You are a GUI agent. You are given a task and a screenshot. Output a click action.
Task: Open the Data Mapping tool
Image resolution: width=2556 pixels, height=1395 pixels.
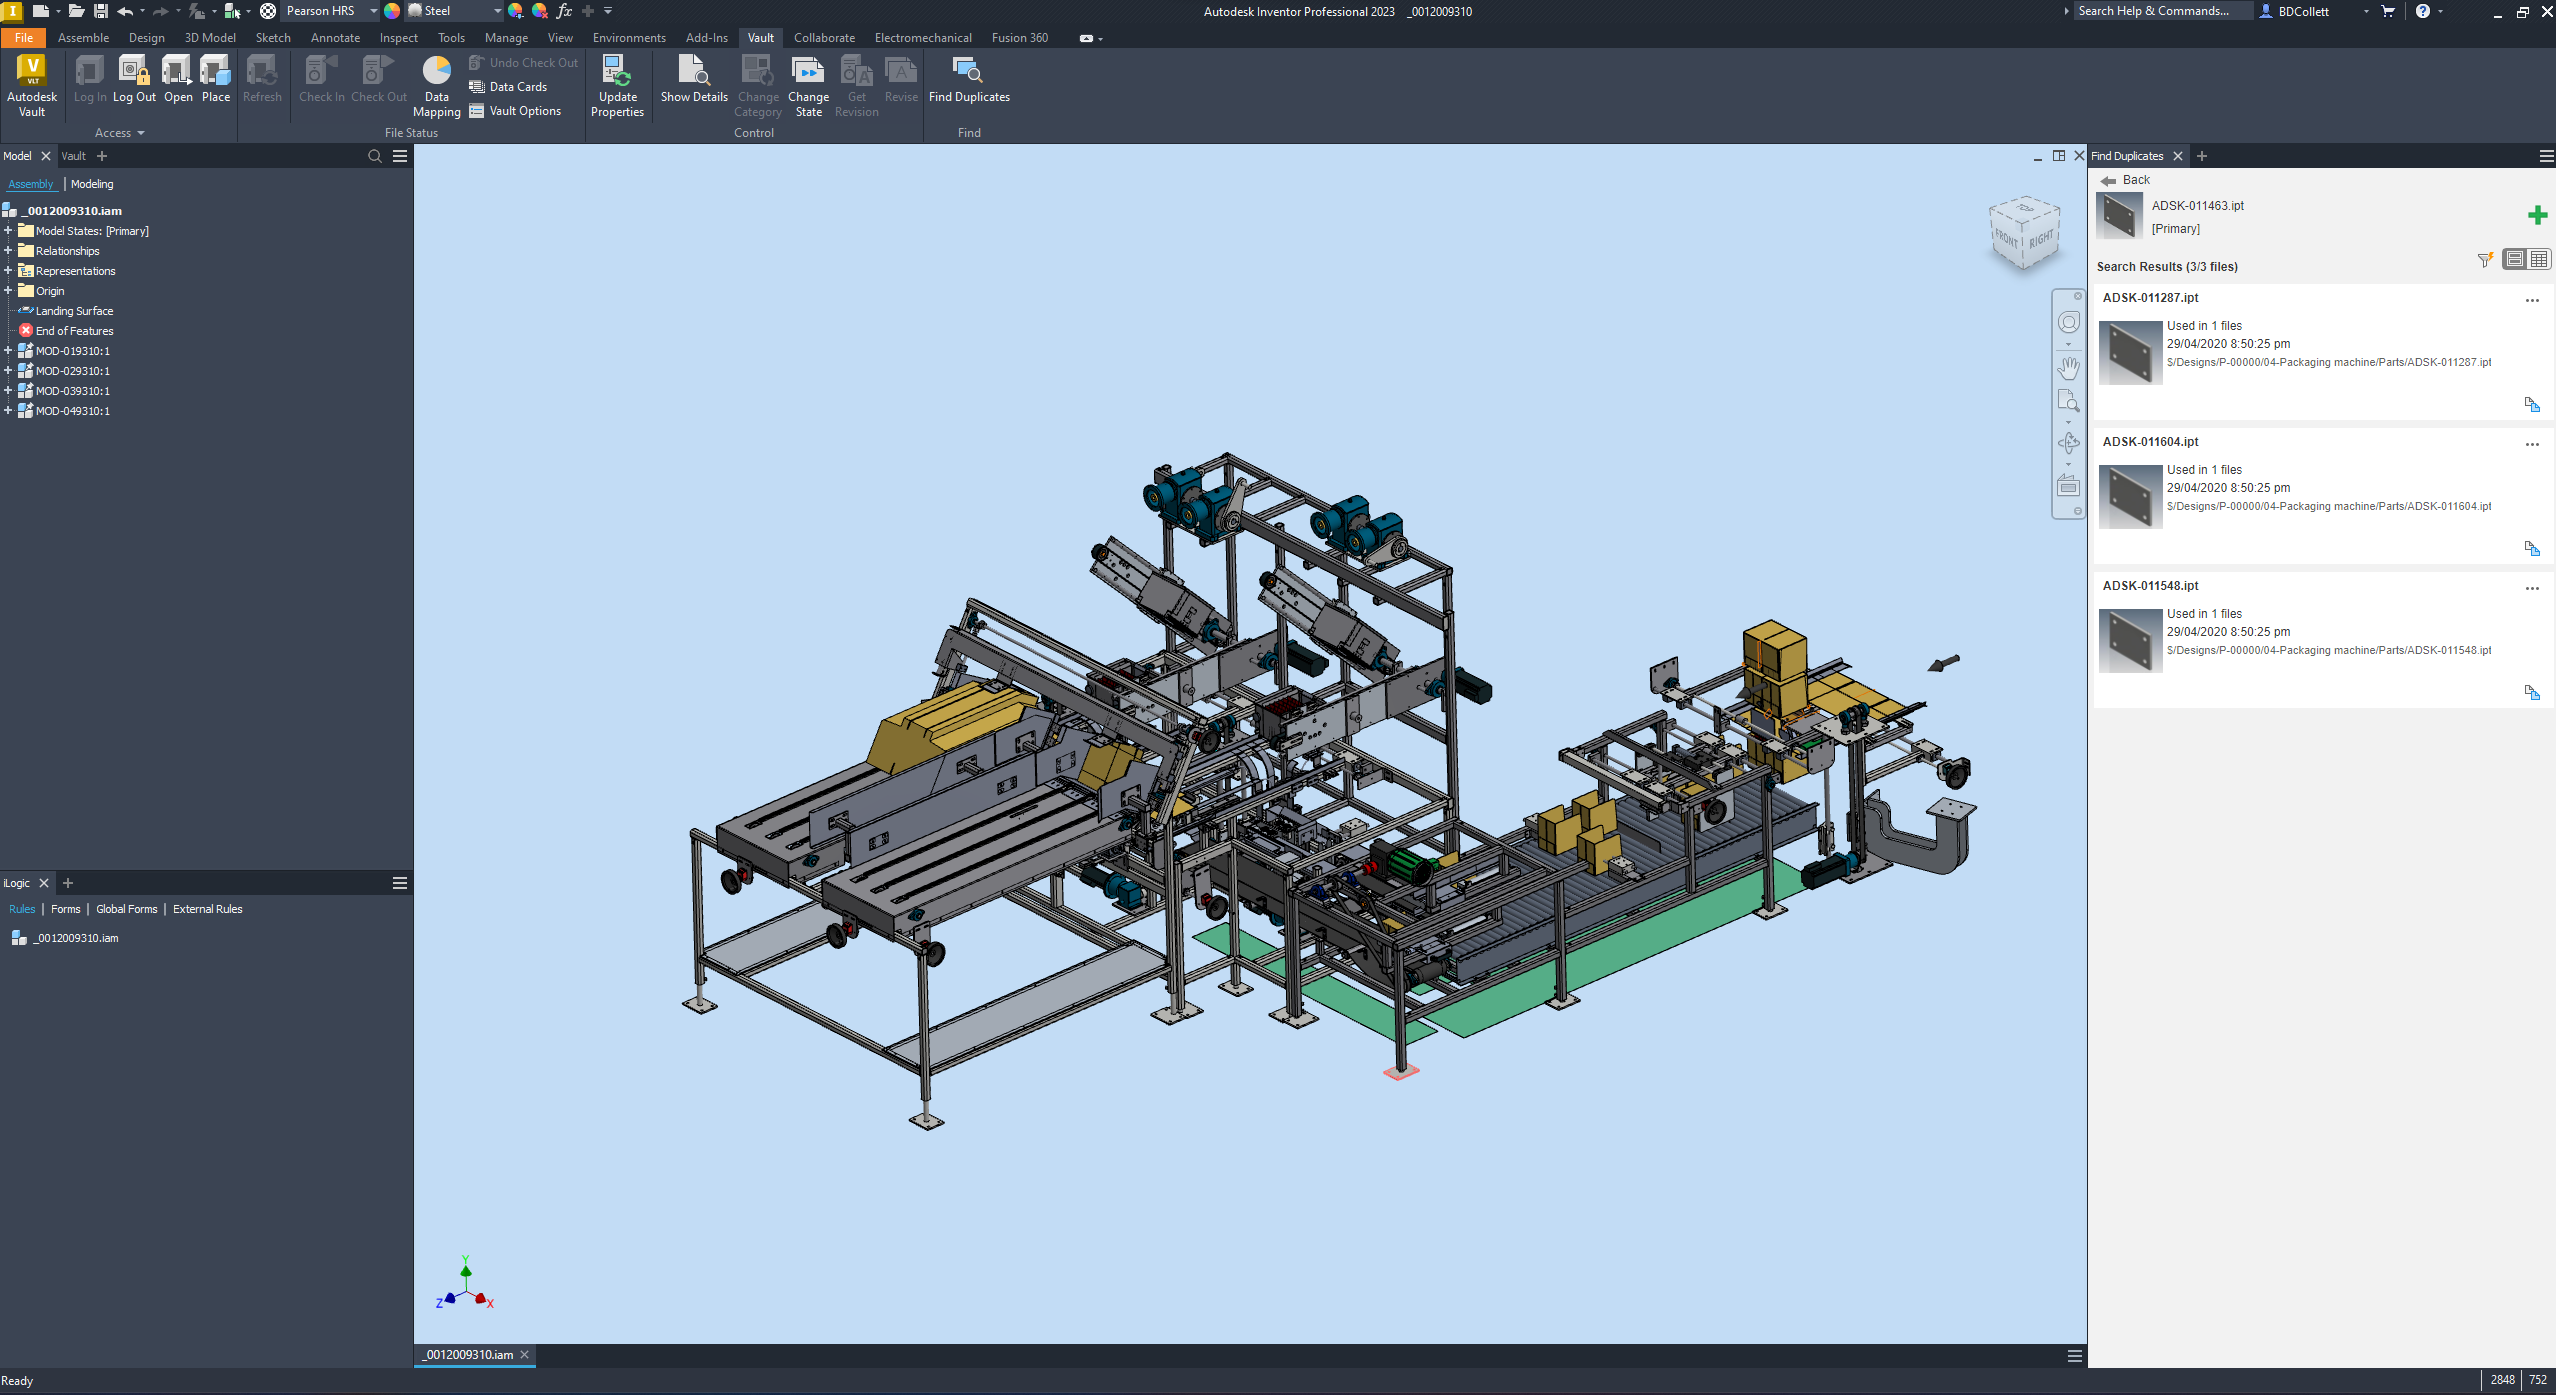coord(436,86)
